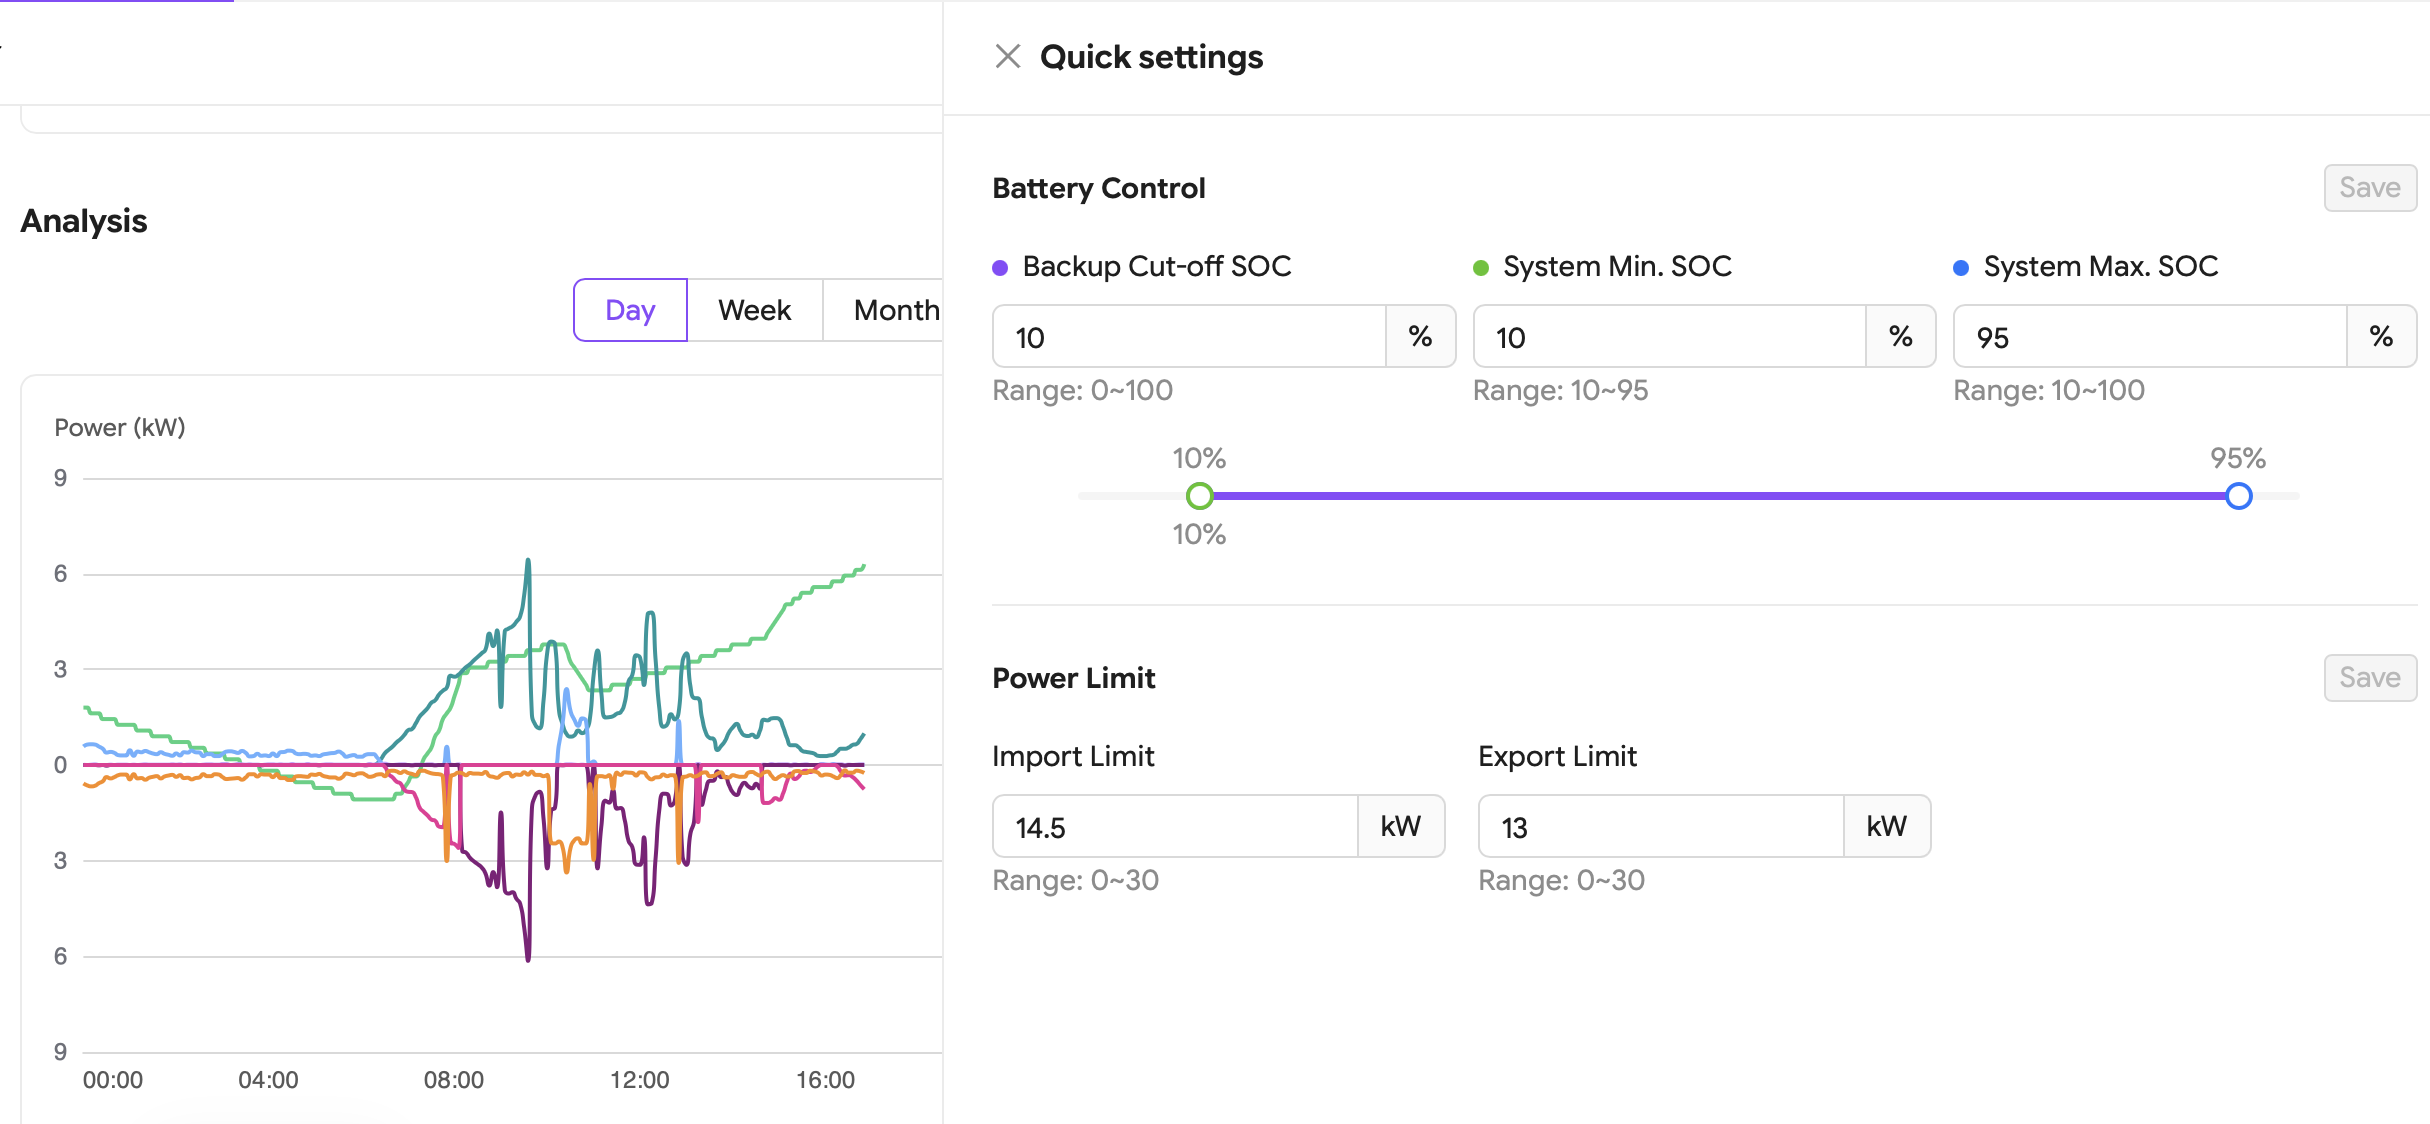Close the Quick settings panel

(x=1008, y=57)
